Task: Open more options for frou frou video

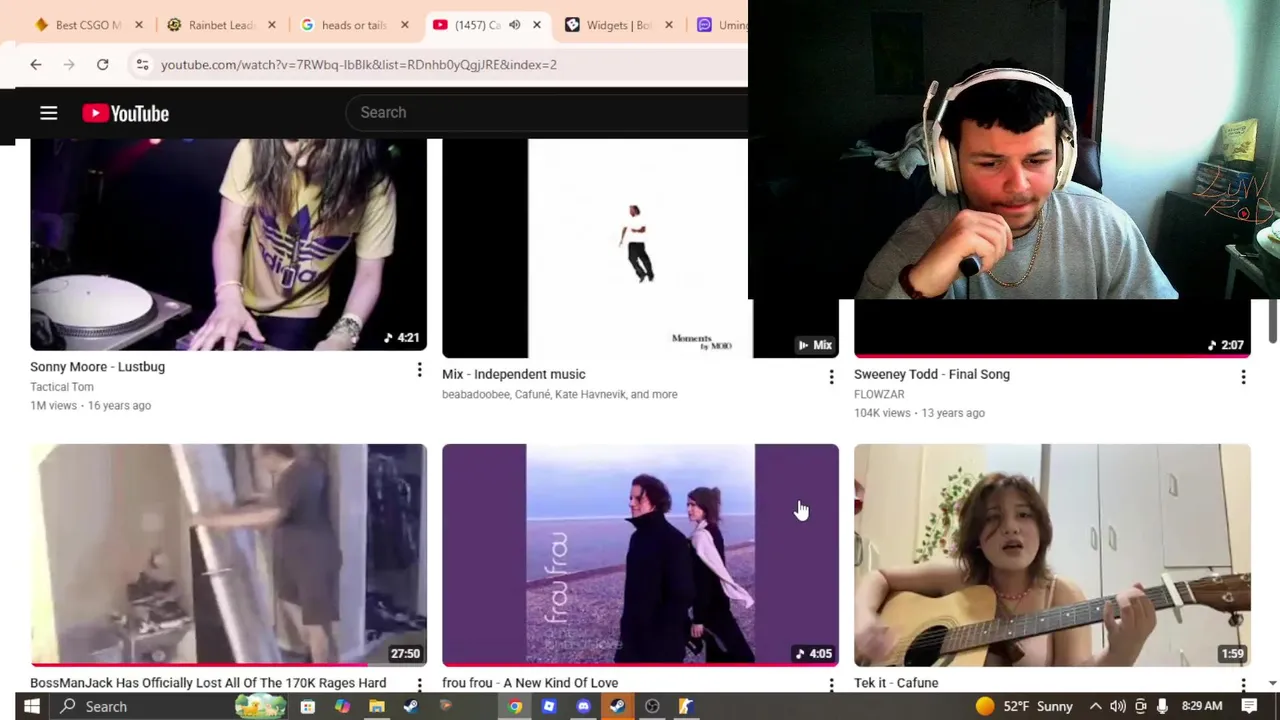Action: (x=831, y=685)
